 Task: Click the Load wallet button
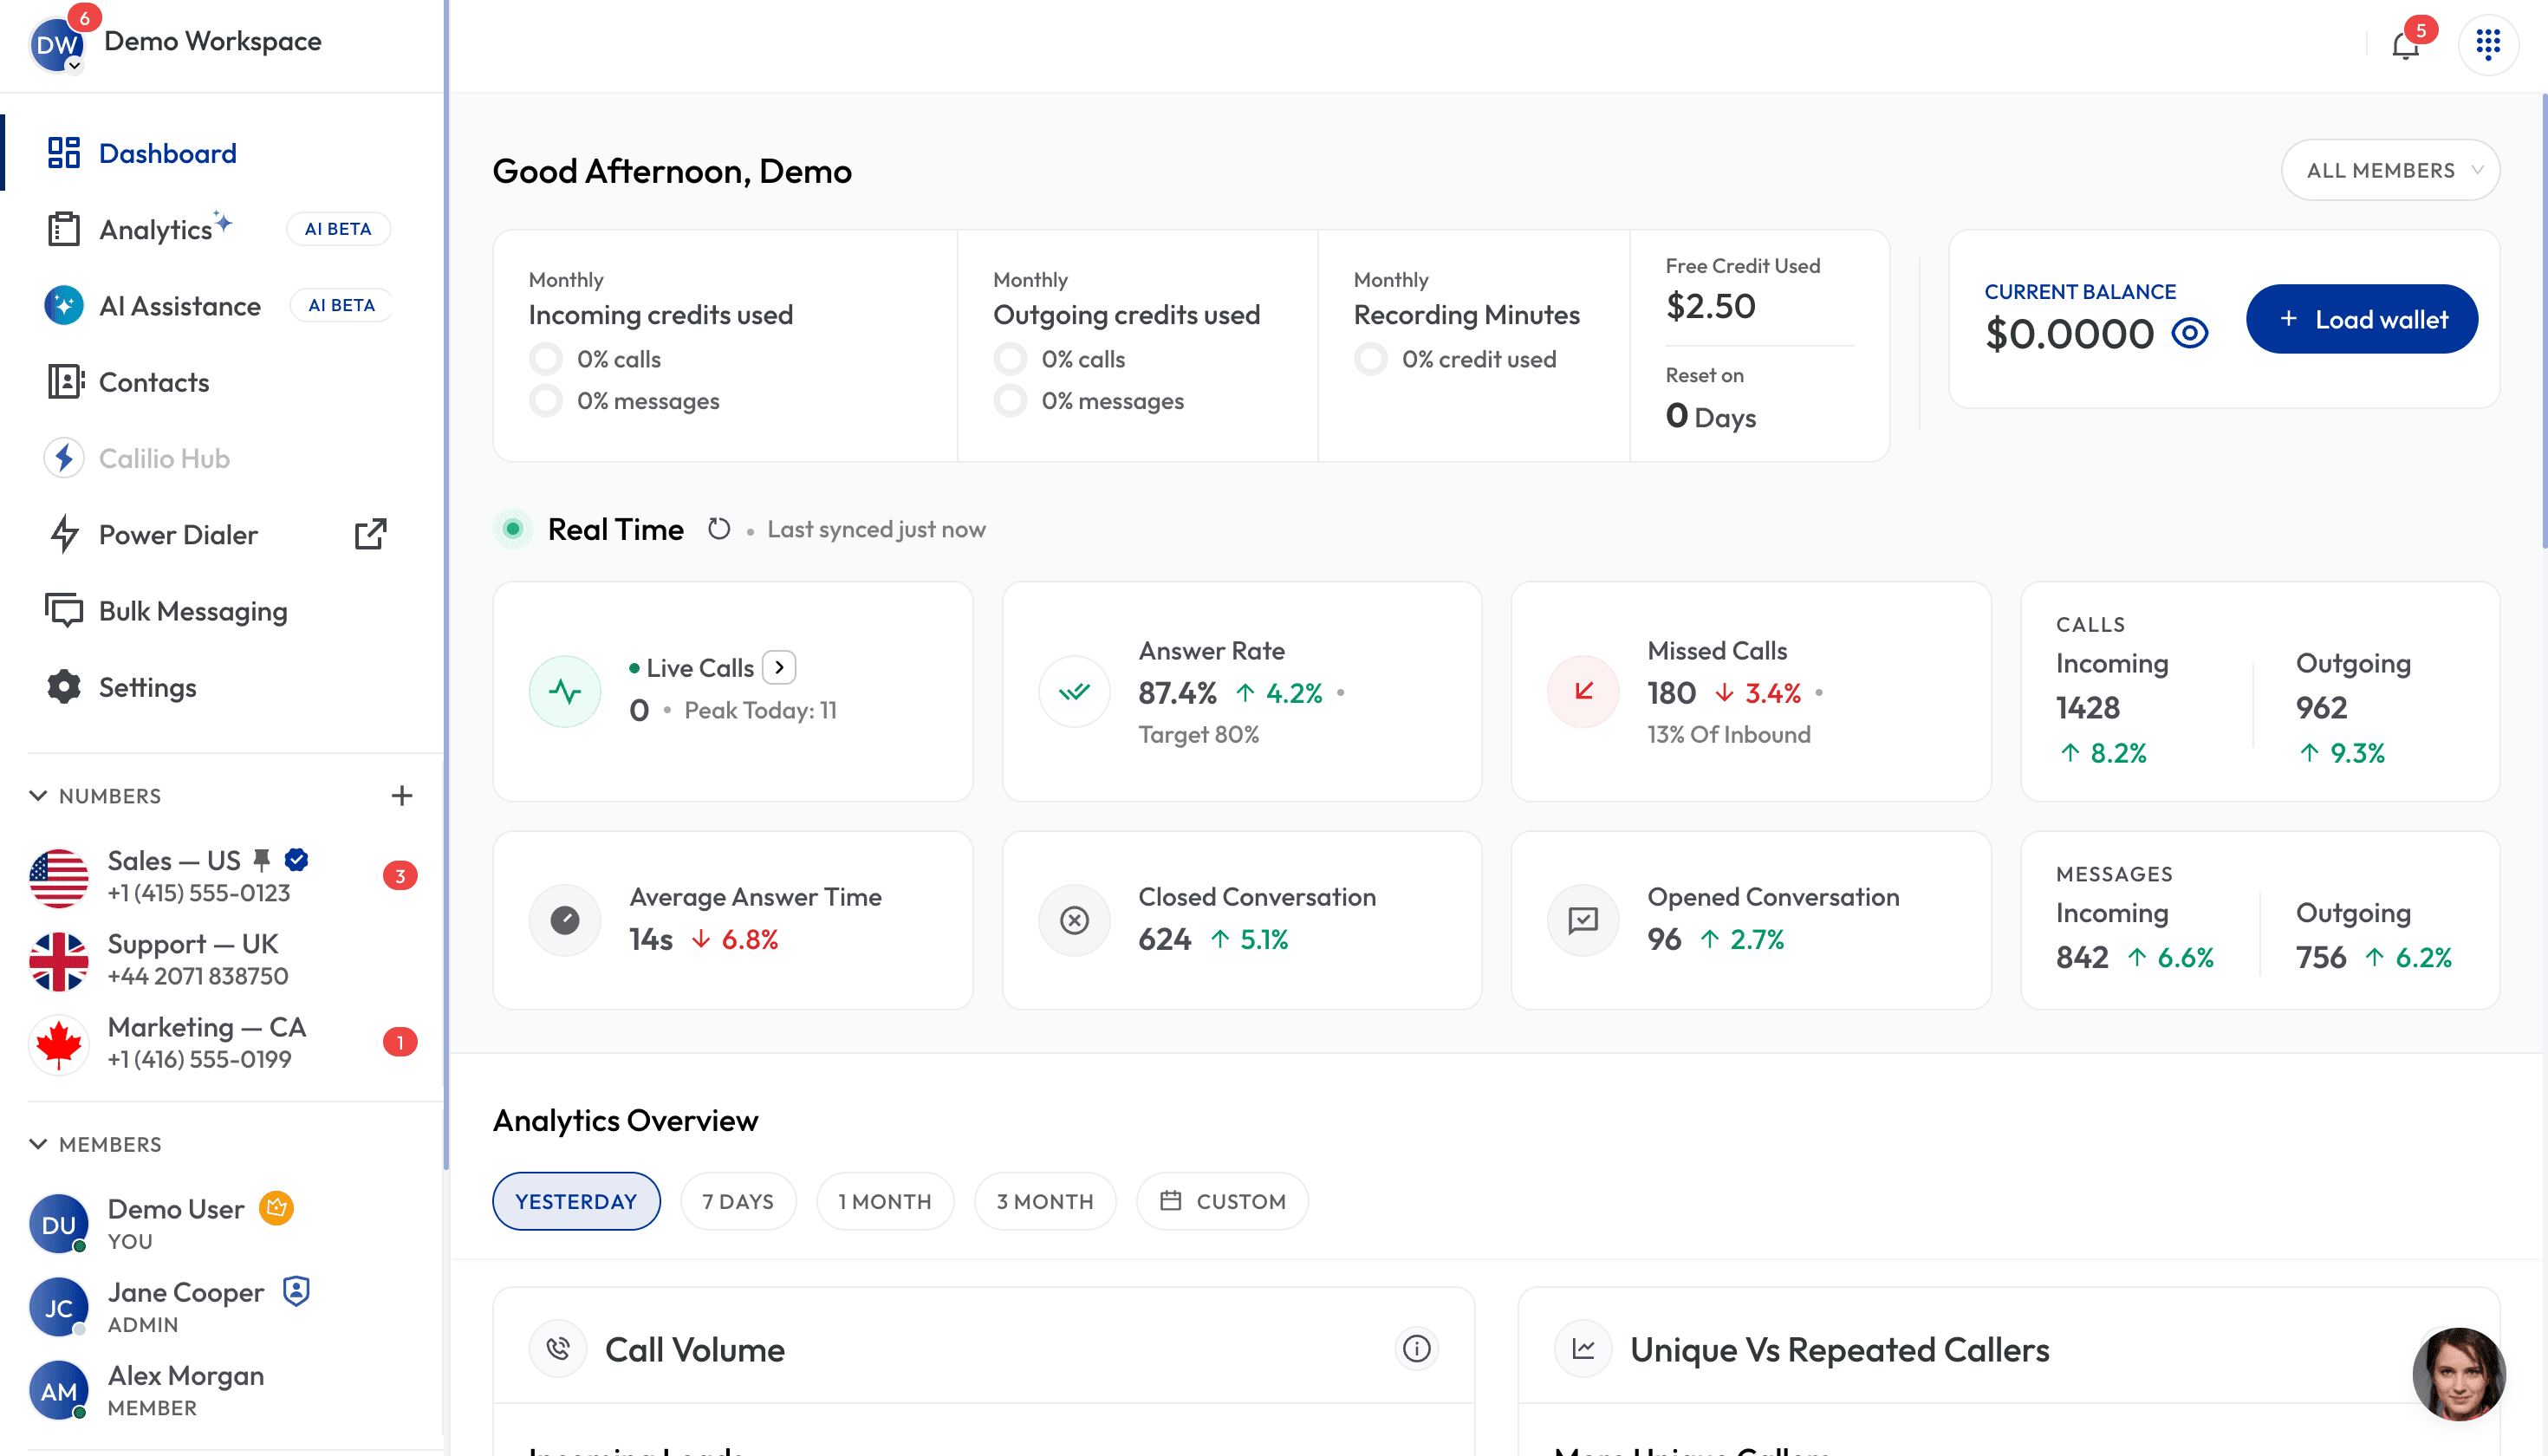pyautogui.click(x=2362, y=319)
